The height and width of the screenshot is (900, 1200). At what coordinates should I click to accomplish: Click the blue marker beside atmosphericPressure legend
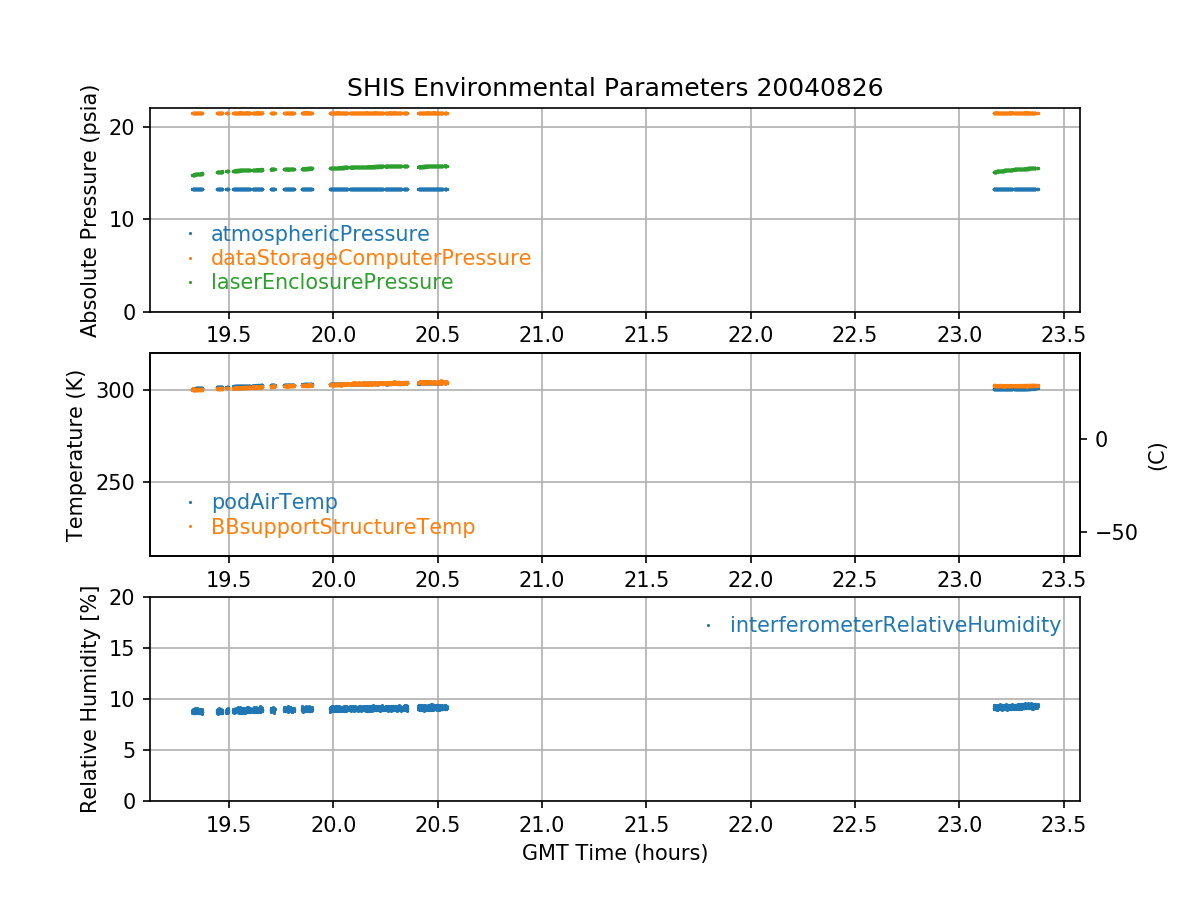pos(190,234)
